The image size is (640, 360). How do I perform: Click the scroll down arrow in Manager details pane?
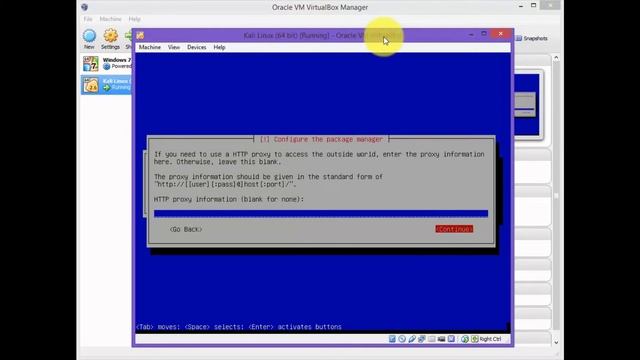[x=556, y=342]
